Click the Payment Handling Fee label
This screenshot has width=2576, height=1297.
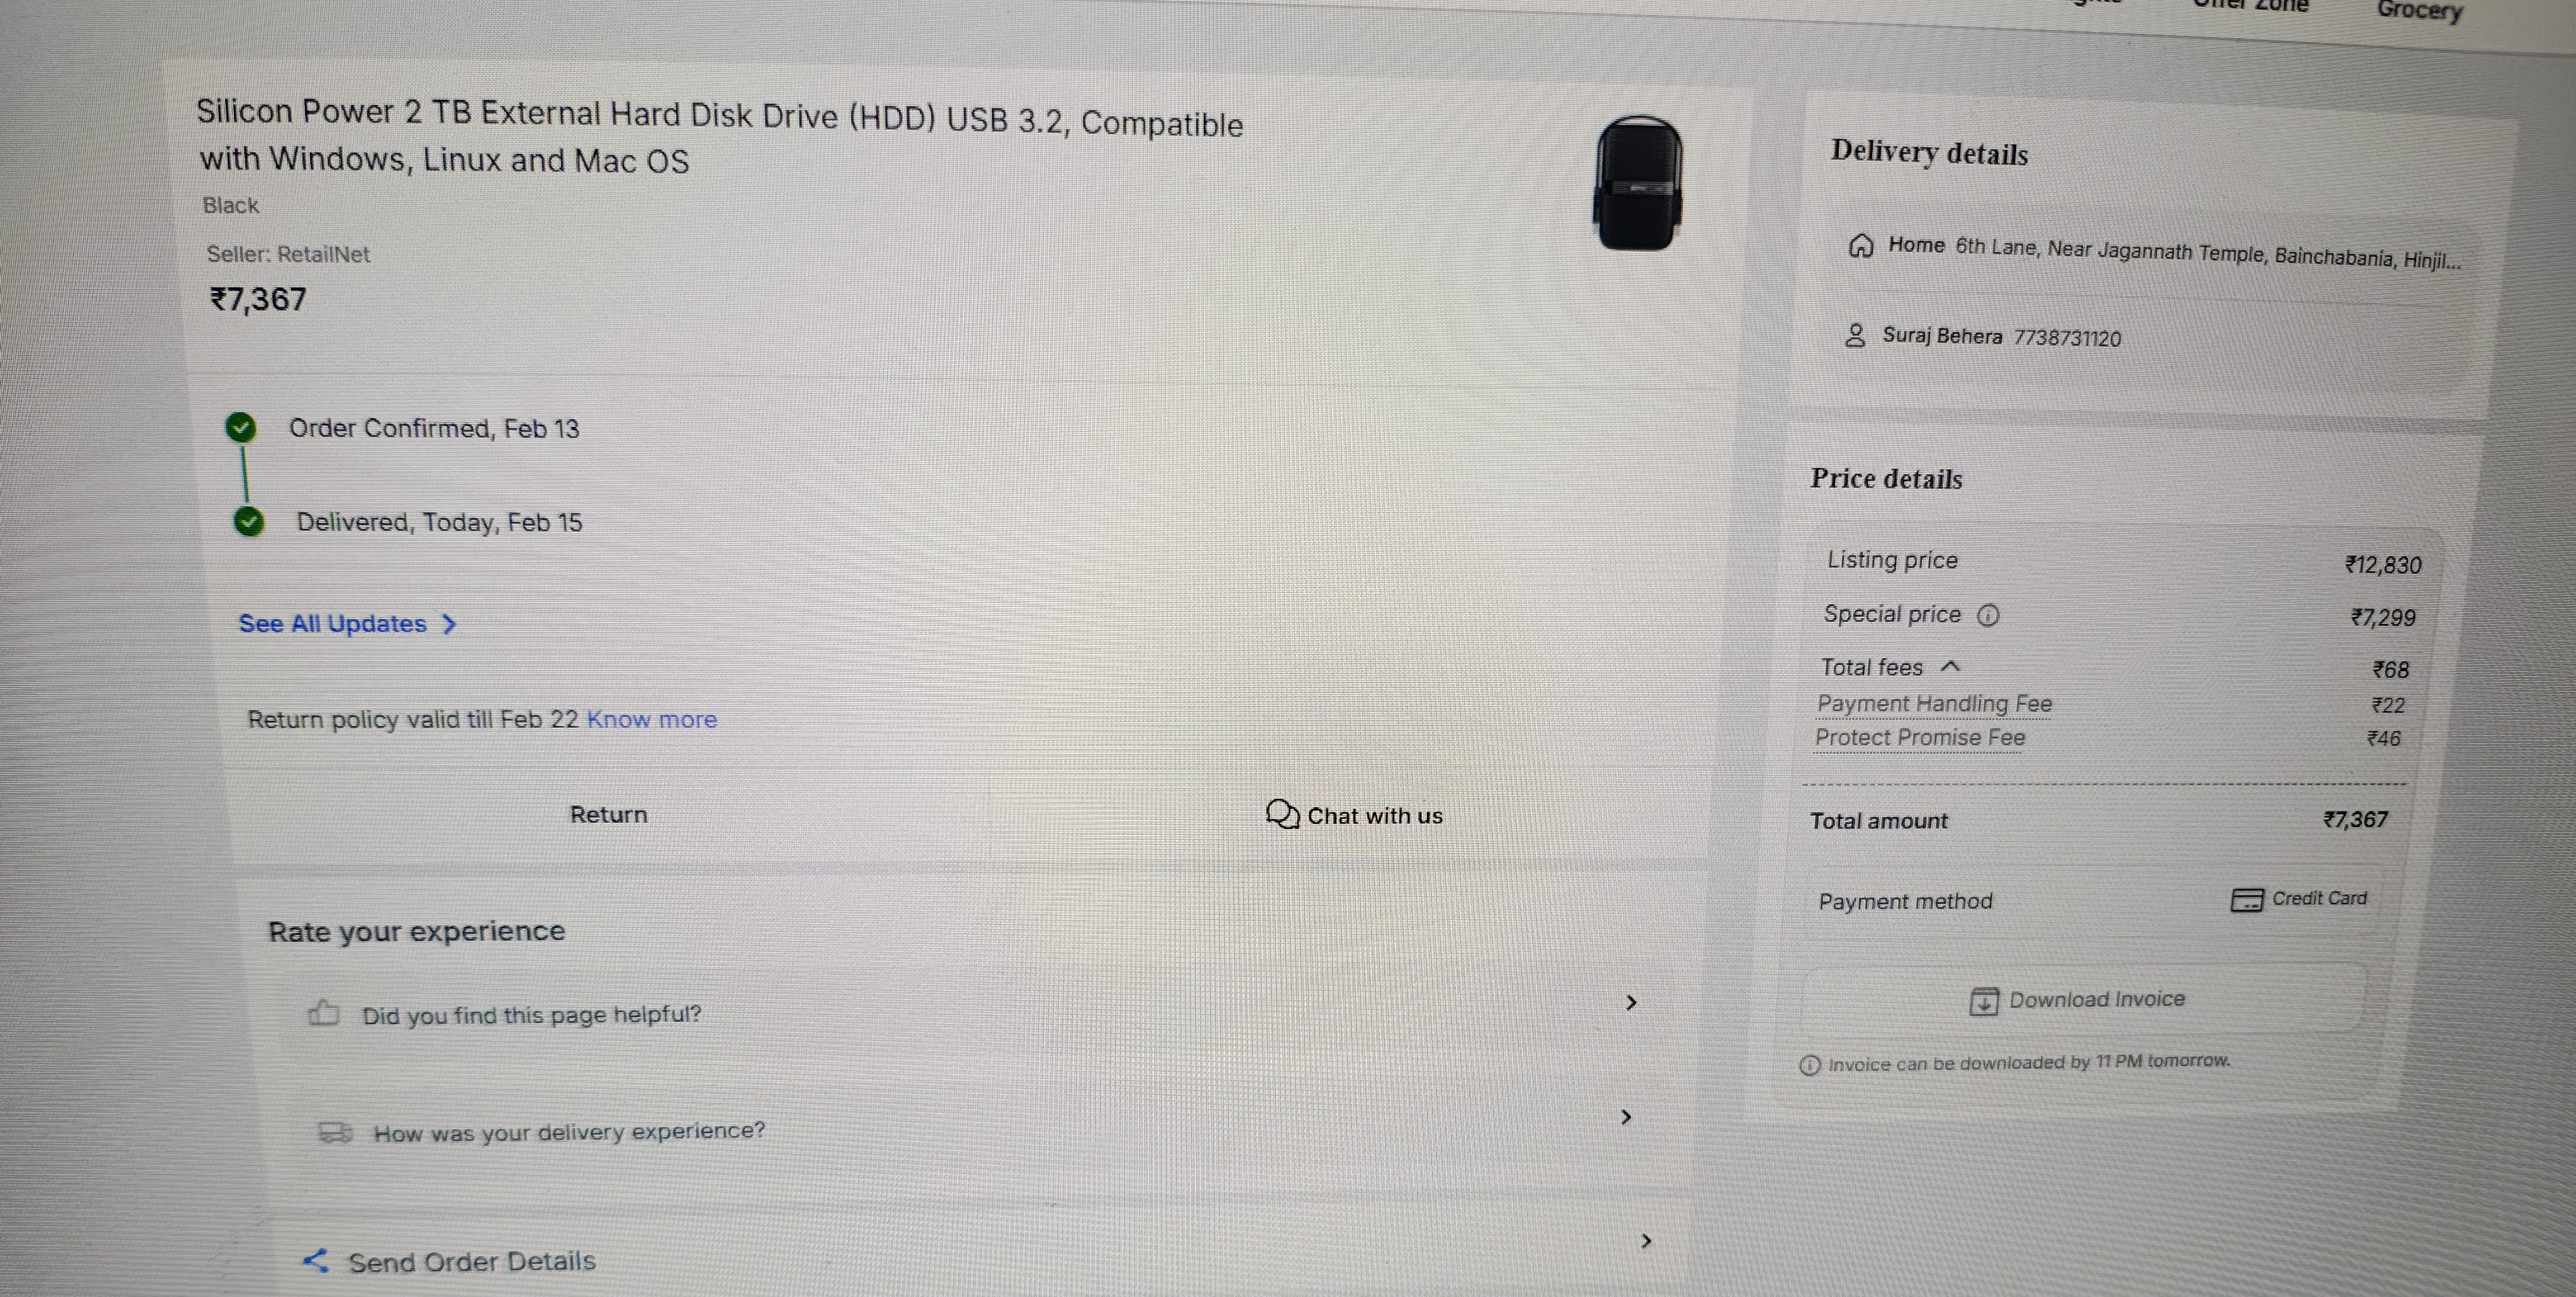click(1934, 704)
